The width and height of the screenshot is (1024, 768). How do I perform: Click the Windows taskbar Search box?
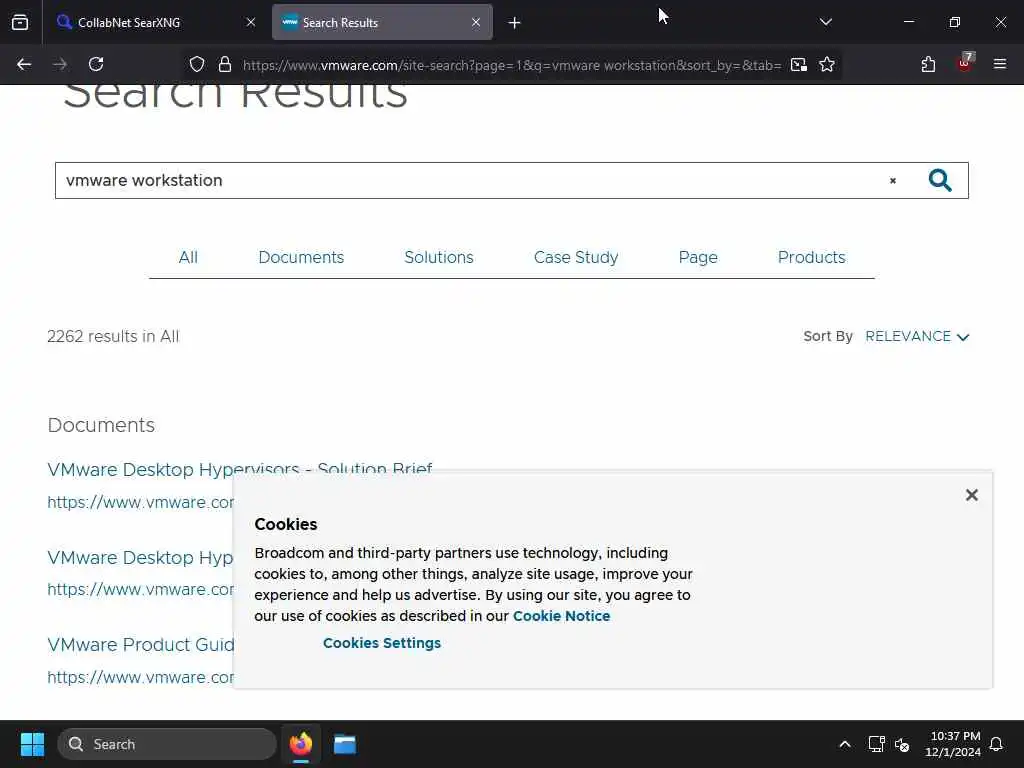(x=167, y=744)
